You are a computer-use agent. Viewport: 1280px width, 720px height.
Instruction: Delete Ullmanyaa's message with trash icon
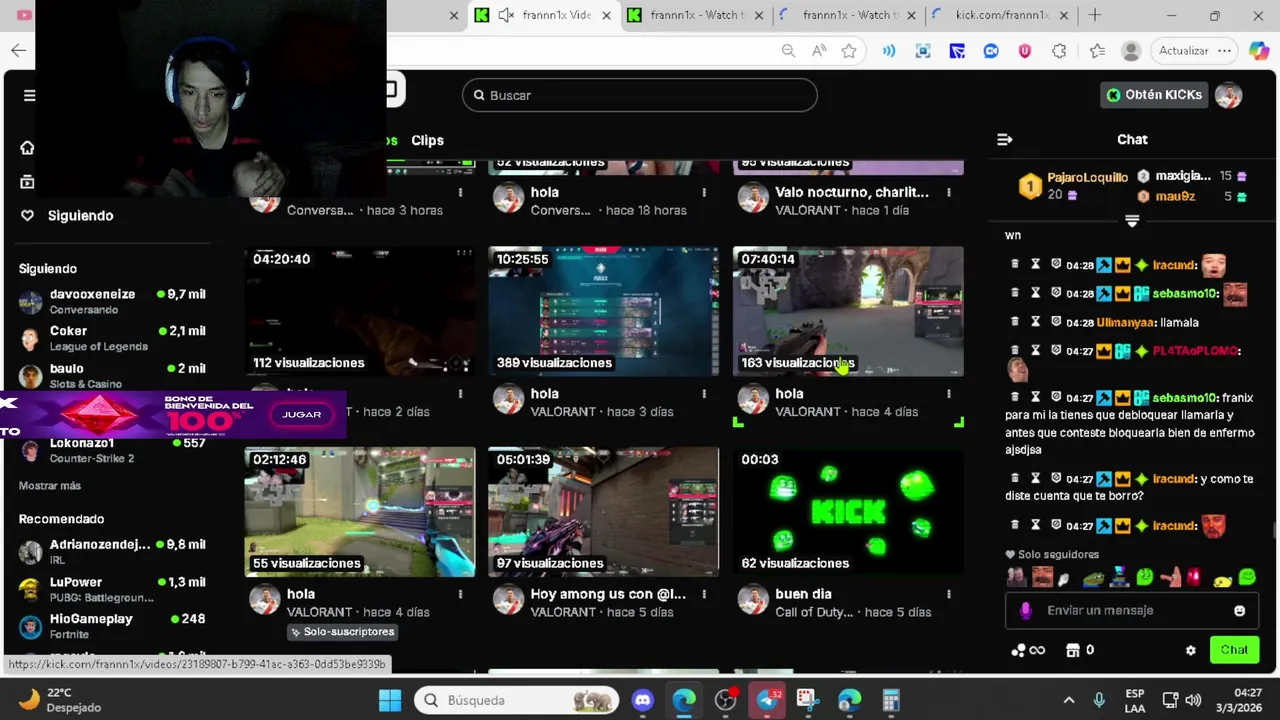tap(1015, 322)
